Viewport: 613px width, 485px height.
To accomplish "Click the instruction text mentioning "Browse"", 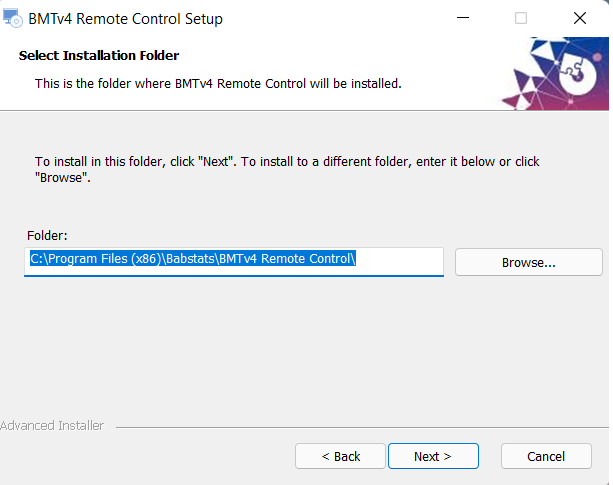I will 287,169.
